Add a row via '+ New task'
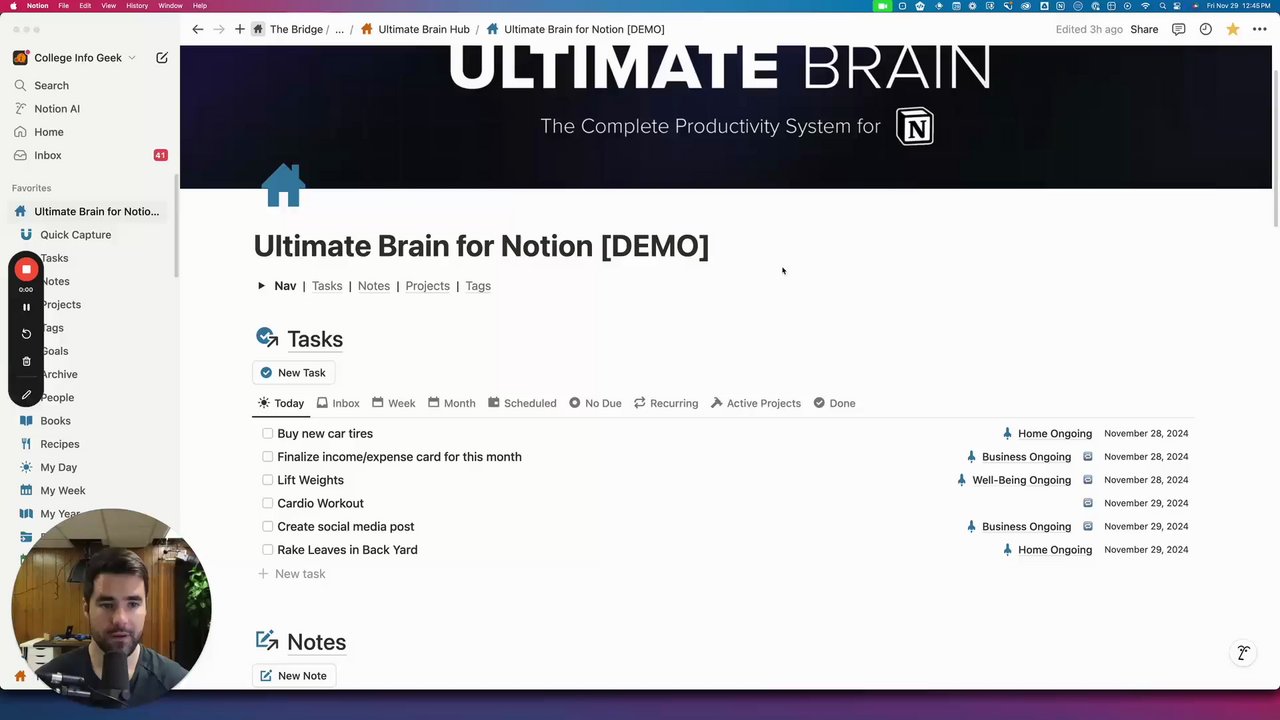The width and height of the screenshot is (1280, 720). 291,574
